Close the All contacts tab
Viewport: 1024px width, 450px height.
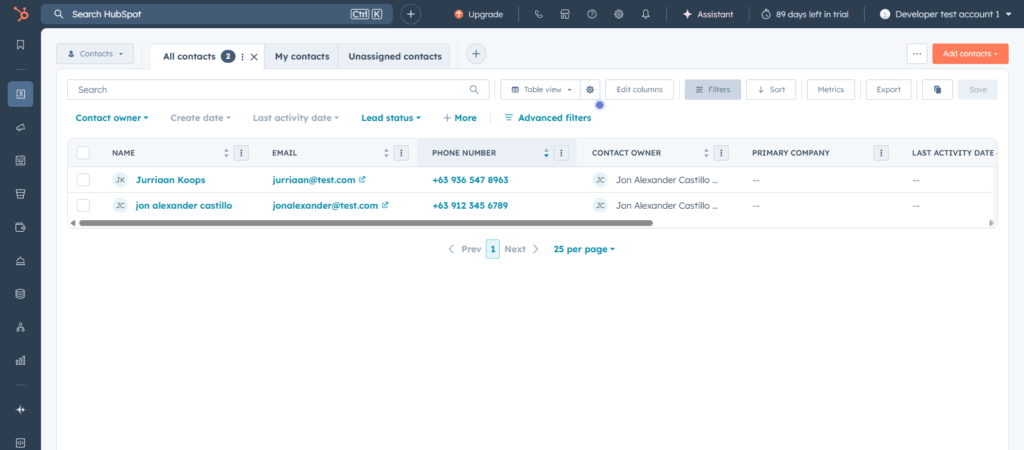click(x=254, y=57)
